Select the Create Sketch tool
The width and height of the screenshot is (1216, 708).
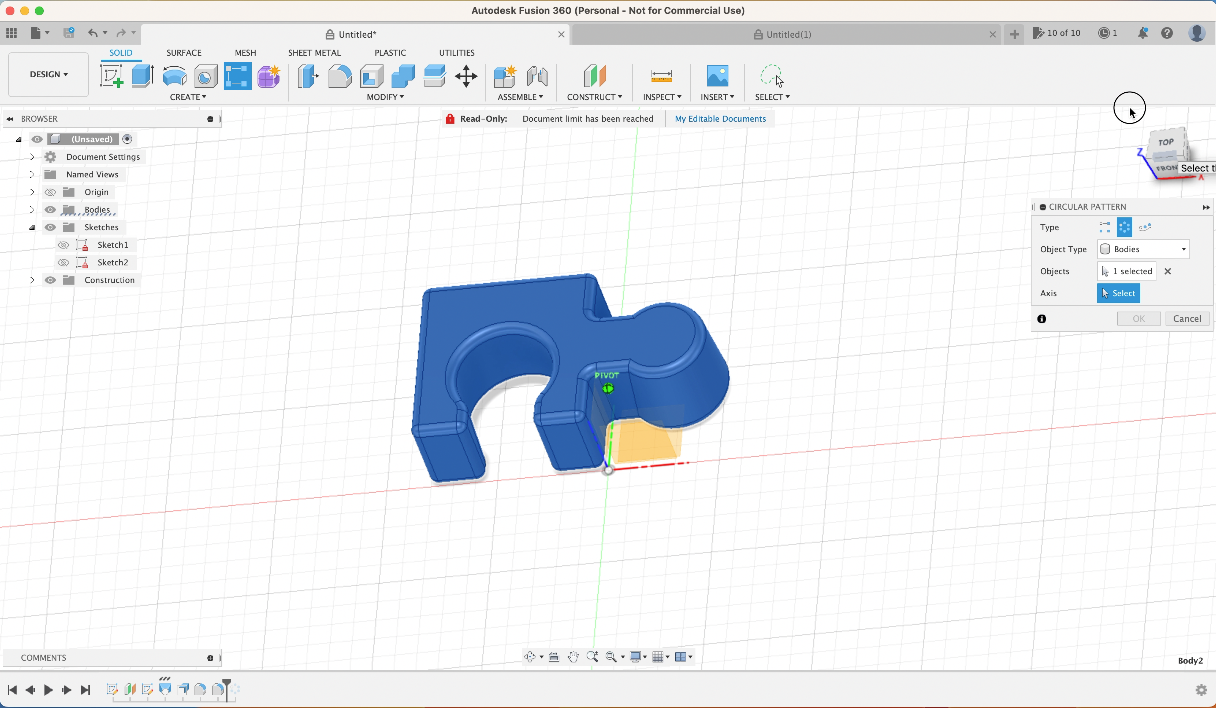(x=112, y=76)
